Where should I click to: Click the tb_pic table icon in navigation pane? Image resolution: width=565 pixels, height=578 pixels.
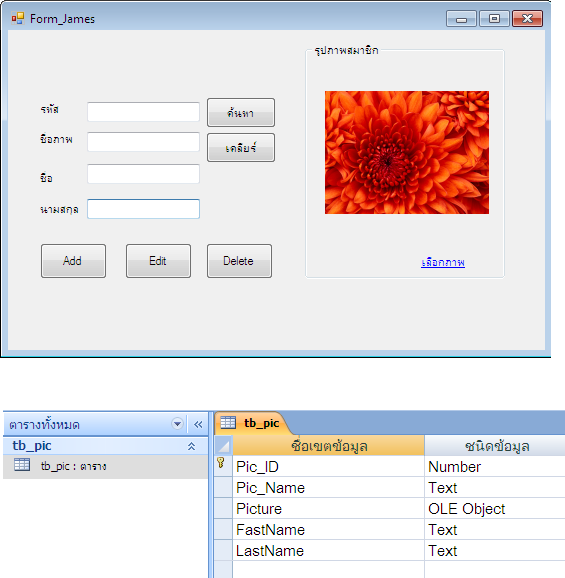click(22, 465)
